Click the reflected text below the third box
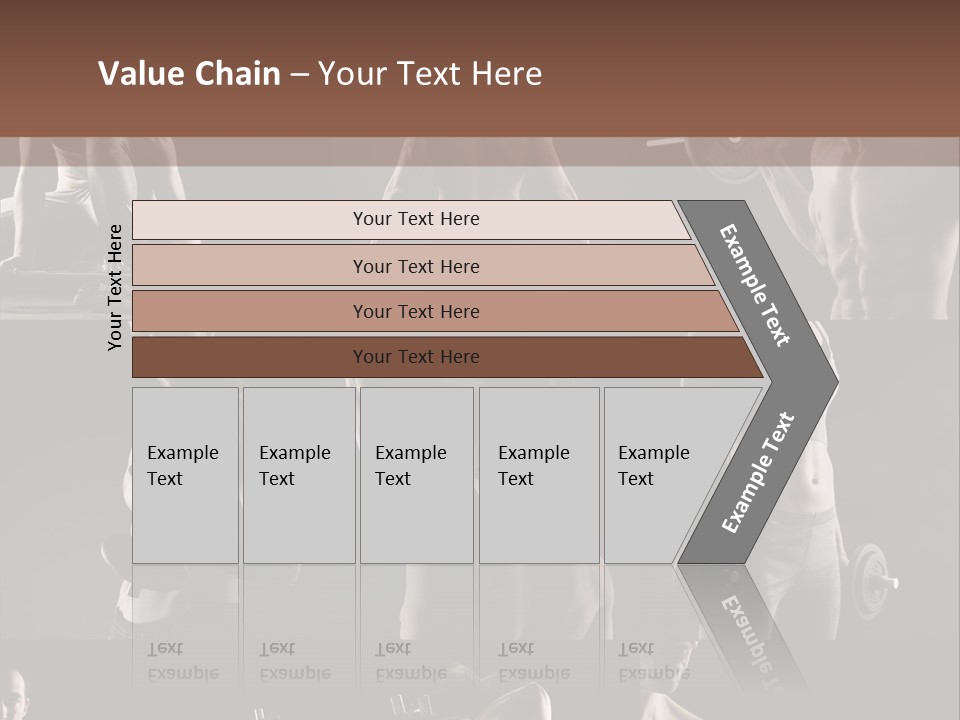This screenshot has height=720, width=960. (x=410, y=661)
